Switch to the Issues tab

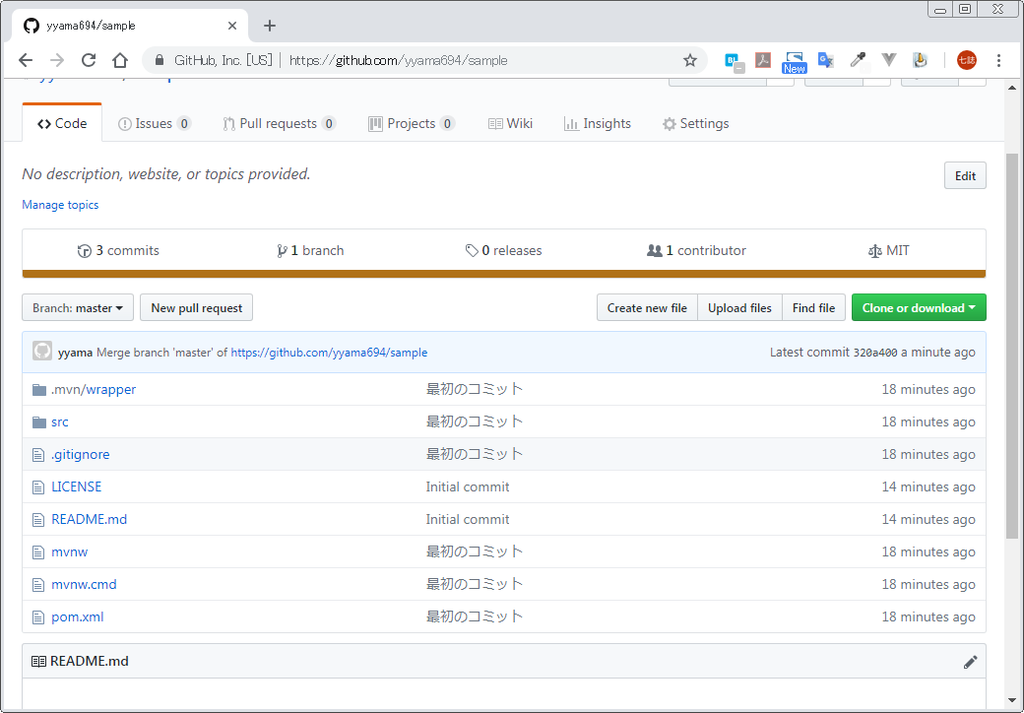tap(154, 123)
